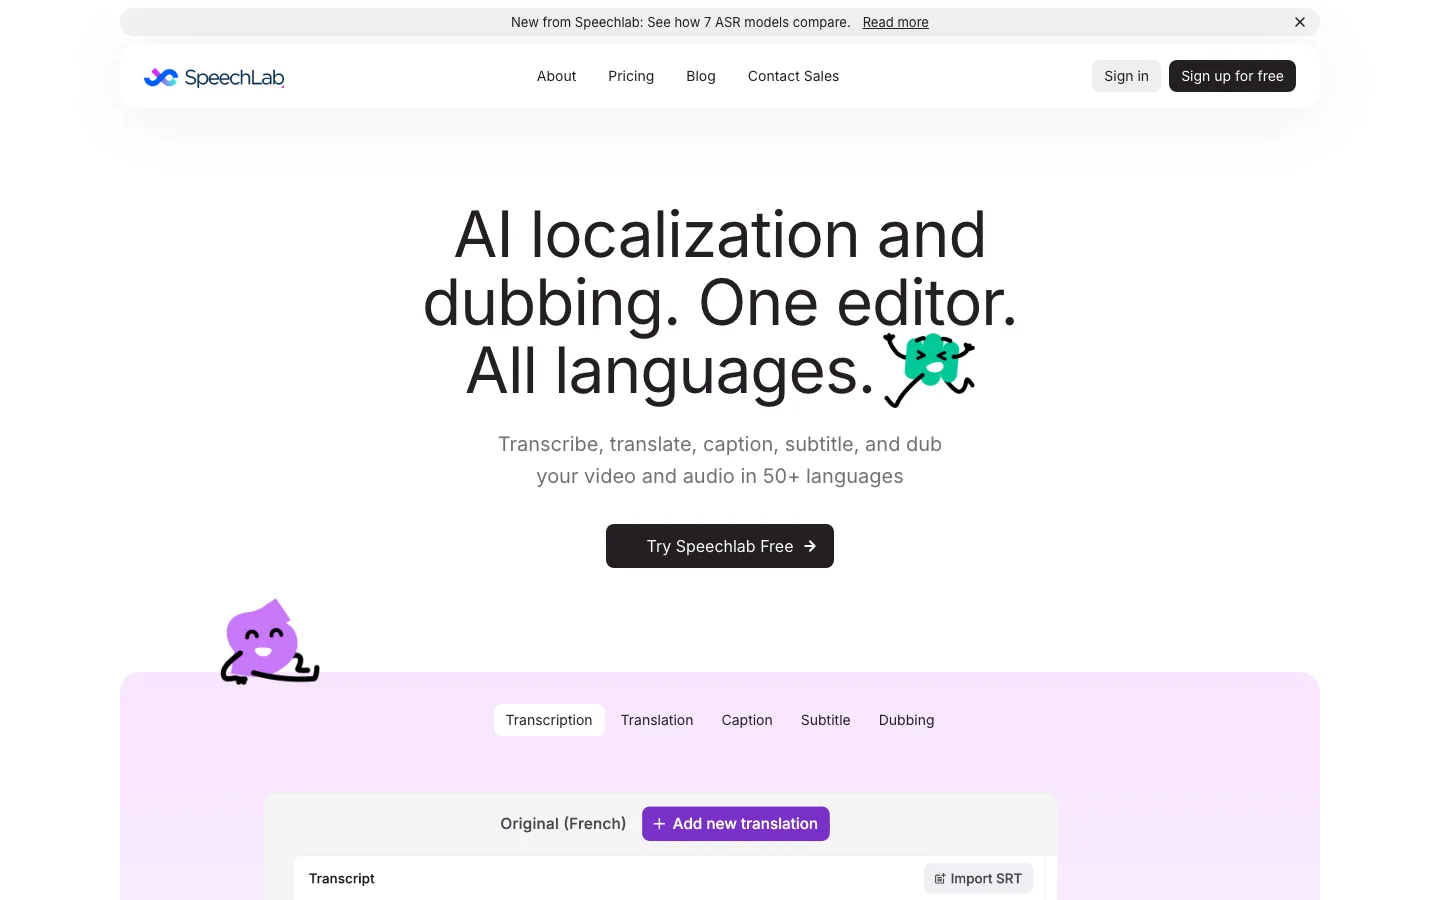
Task: Open the About page
Action: tap(556, 76)
